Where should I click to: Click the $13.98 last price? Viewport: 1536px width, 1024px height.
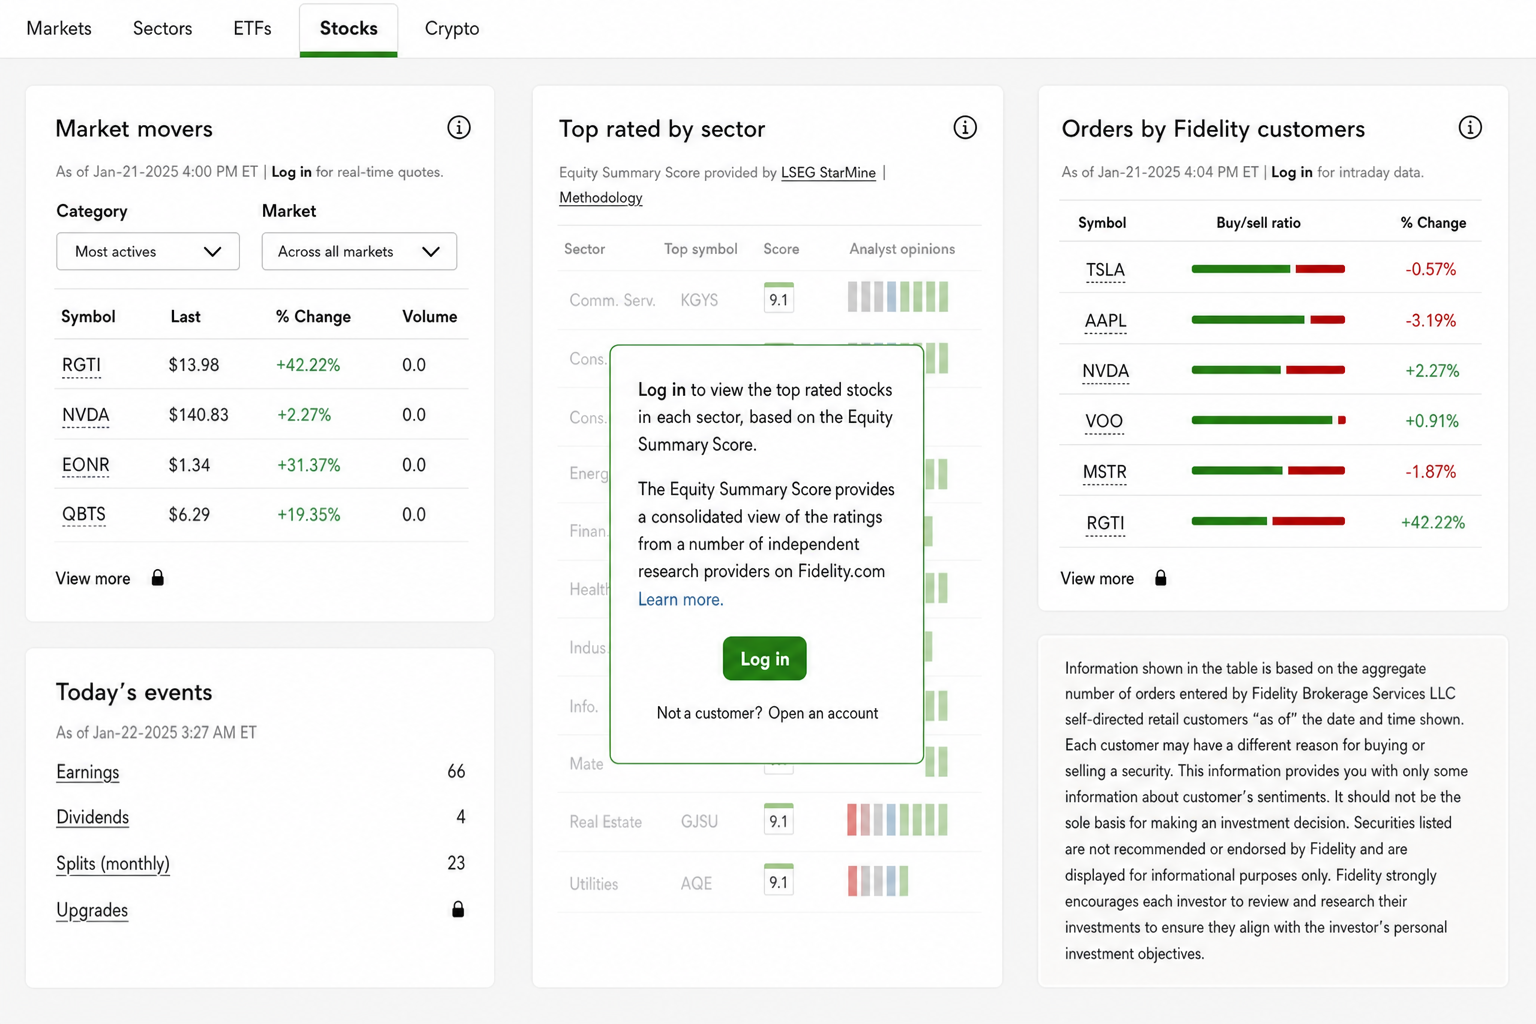(x=194, y=365)
